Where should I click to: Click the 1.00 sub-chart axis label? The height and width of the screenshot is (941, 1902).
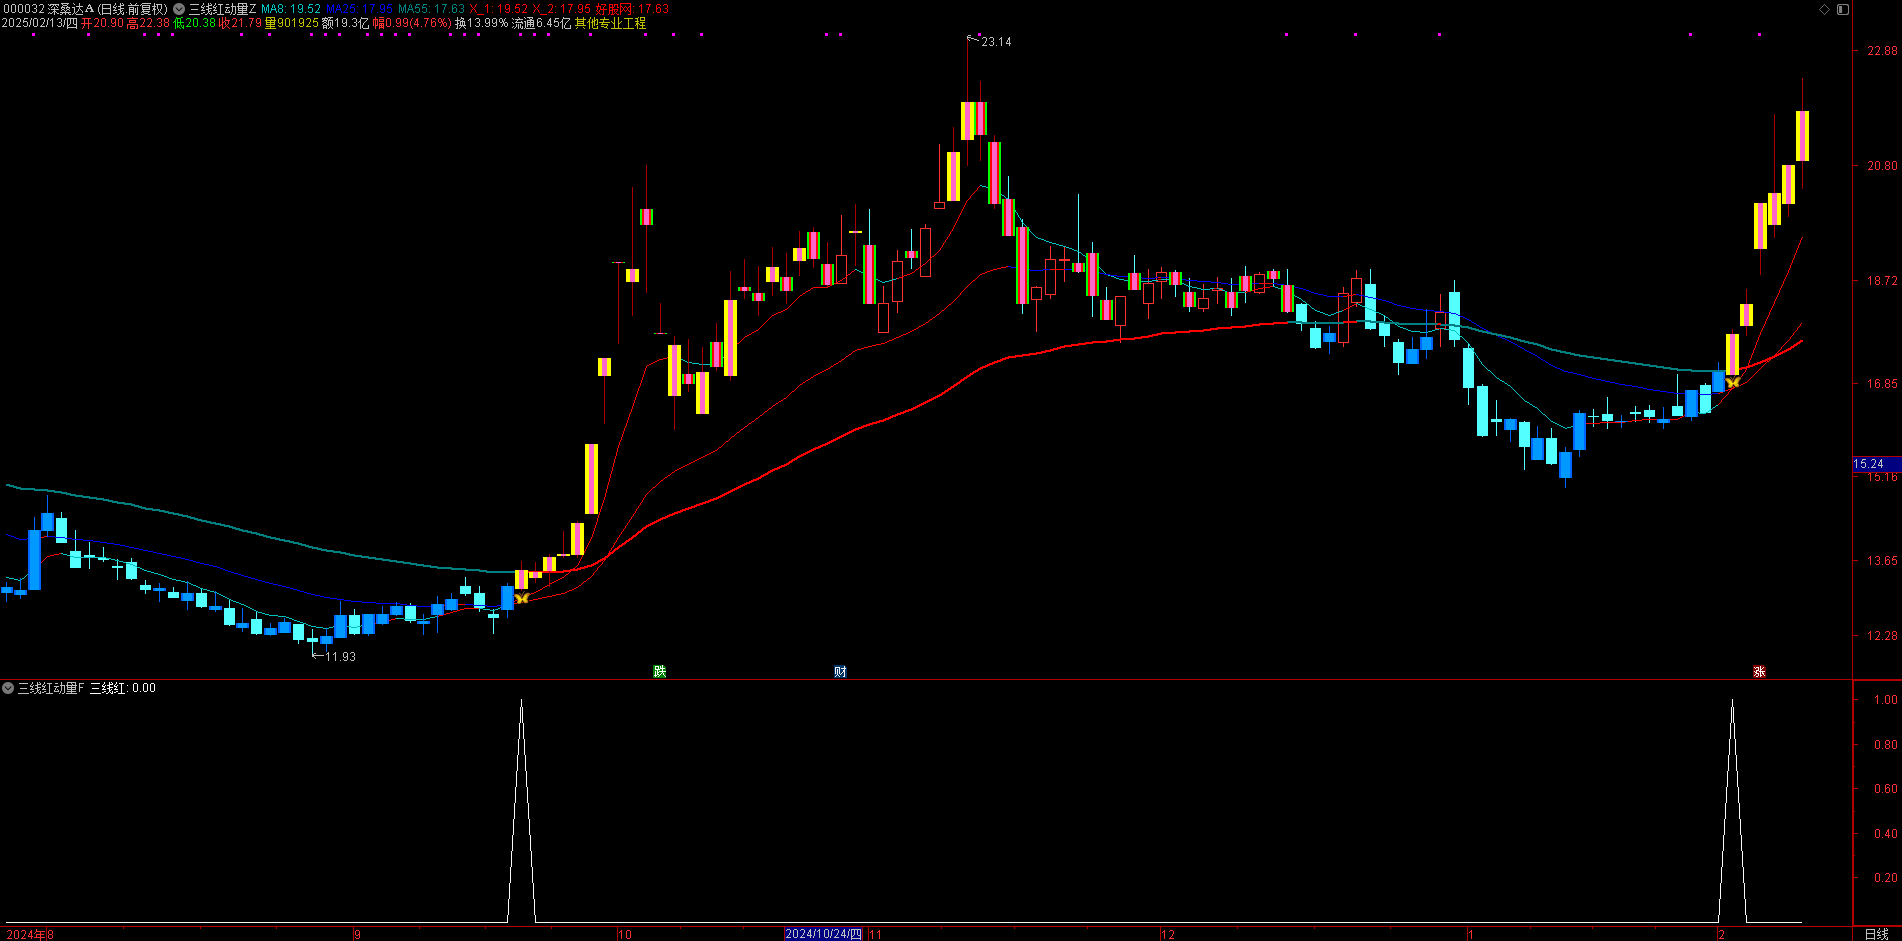point(1885,700)
